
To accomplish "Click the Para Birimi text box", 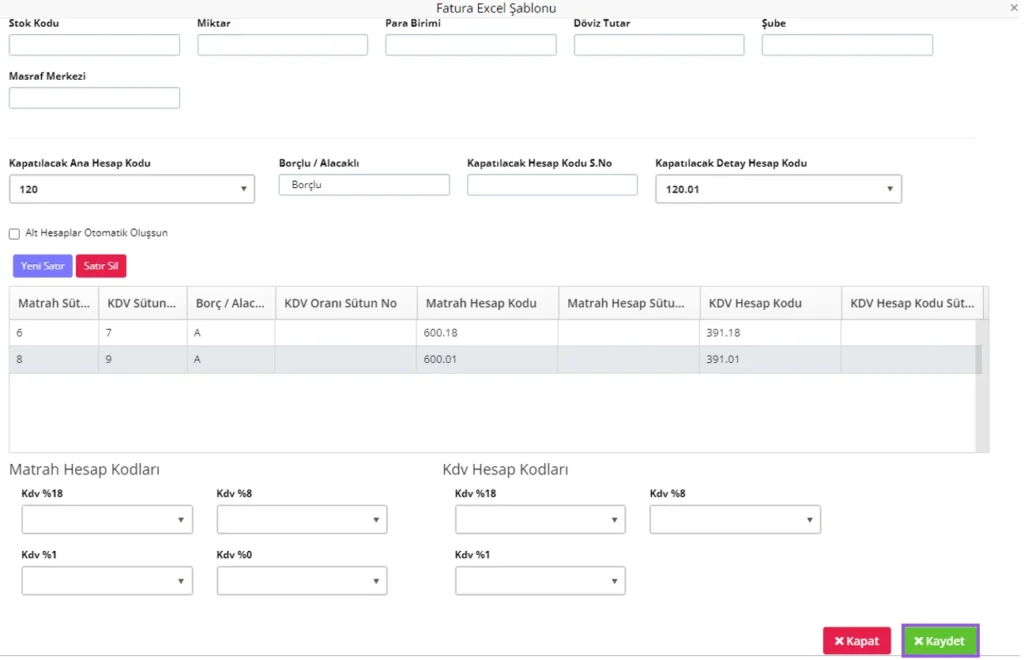I will click(470, 44).
